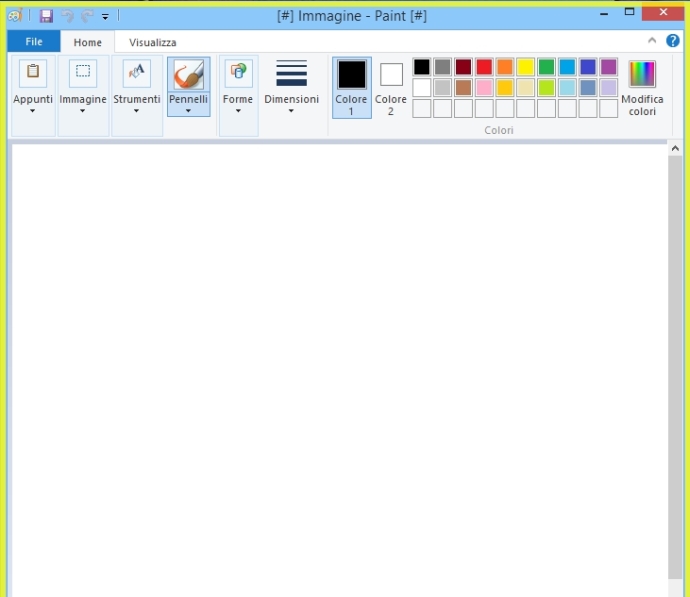Viewport: 690px width, 597px height.
Task: Expand the Forme dropdown arrow
Action: pyautogui.click(x=238, y=111)
